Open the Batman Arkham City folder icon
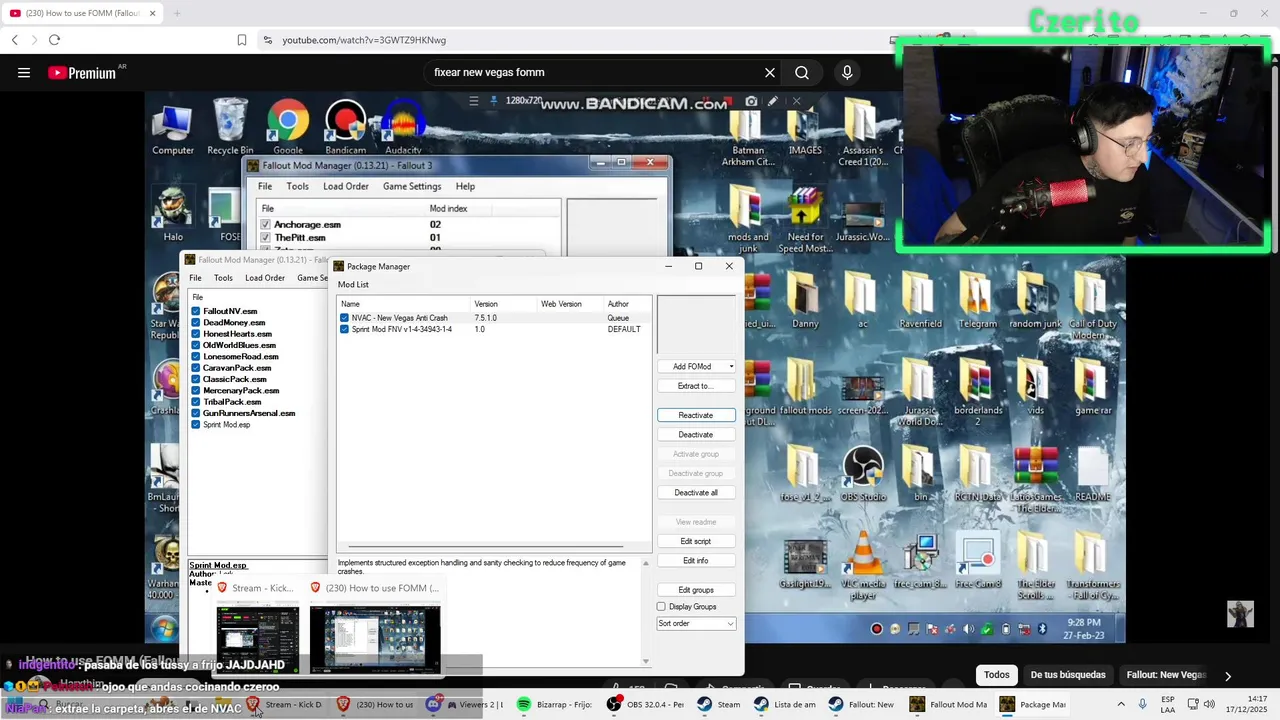Screen dimensions: 1280x720 tap(748, 138)
